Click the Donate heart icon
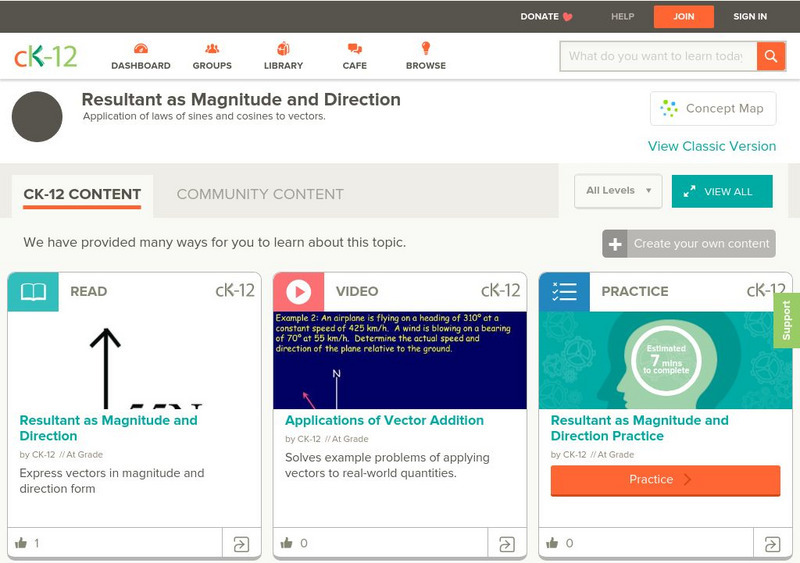This screenshot has height=563, width=800. tap(567, 17)
